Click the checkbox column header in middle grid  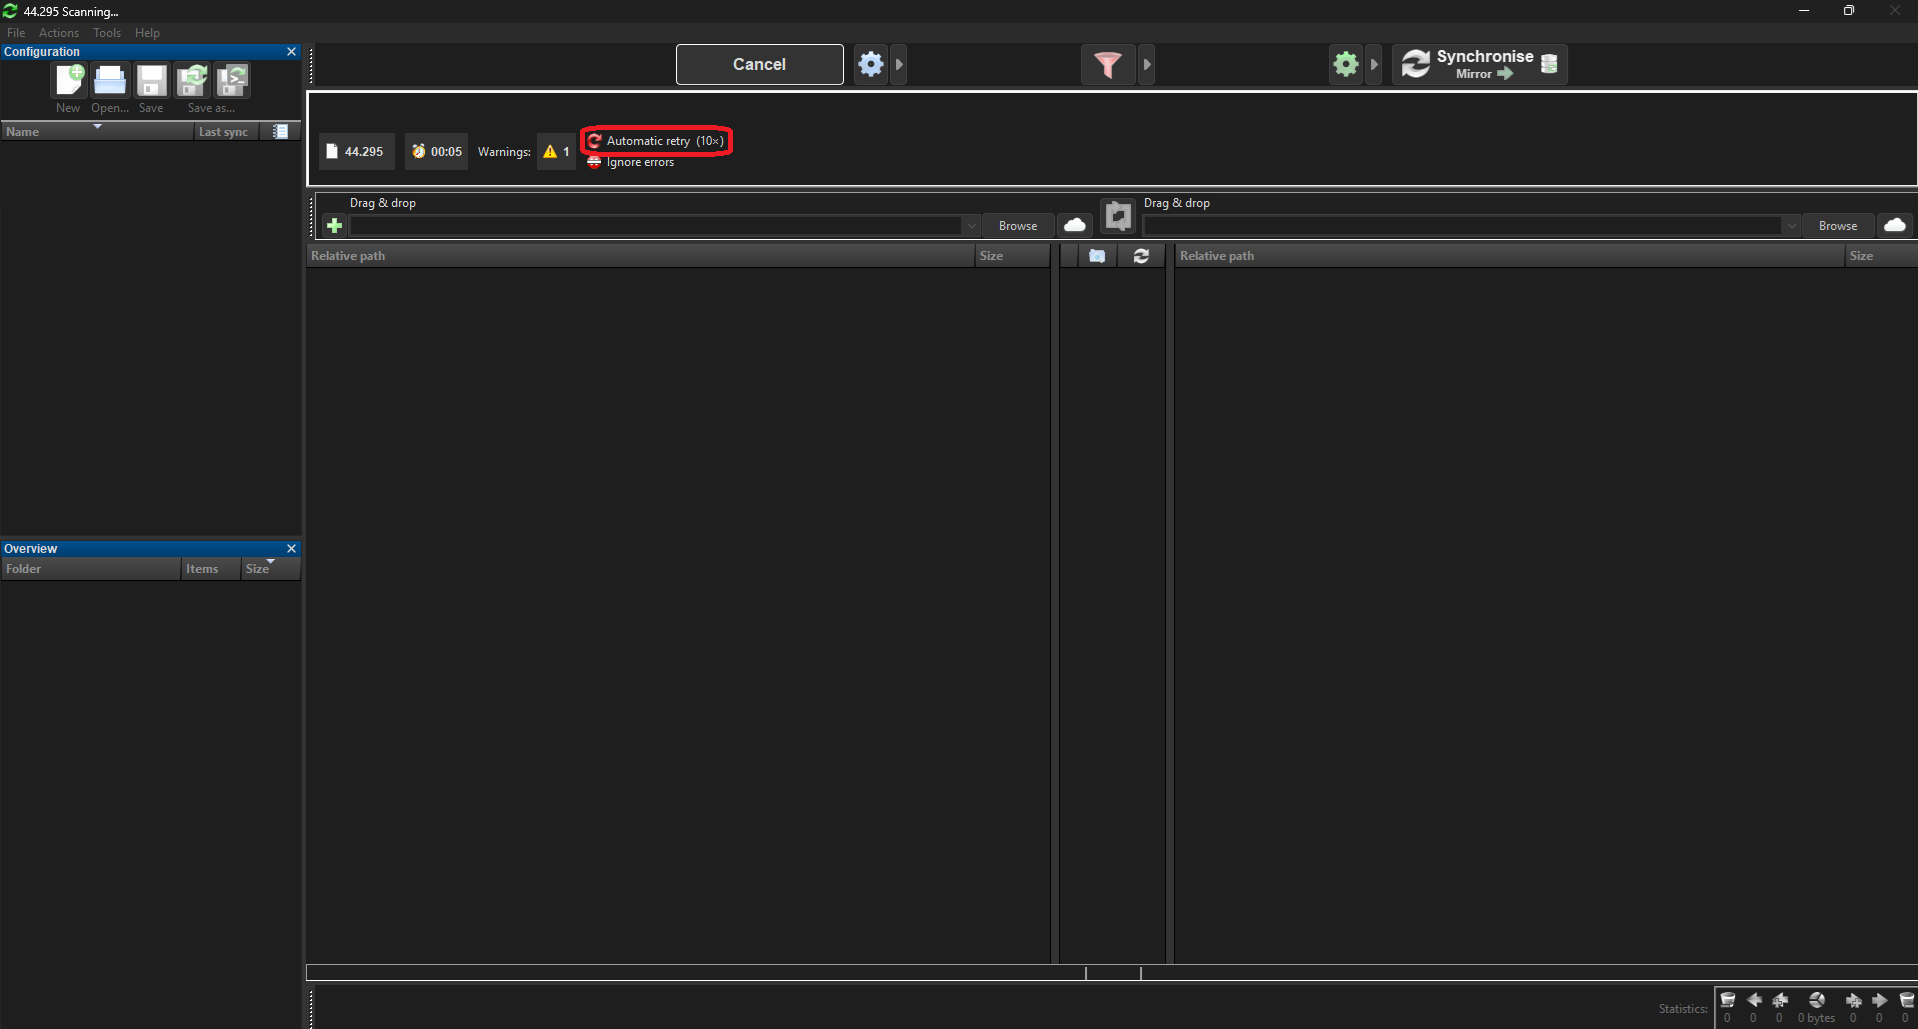pyautogui.click(x=1068, y=256)
